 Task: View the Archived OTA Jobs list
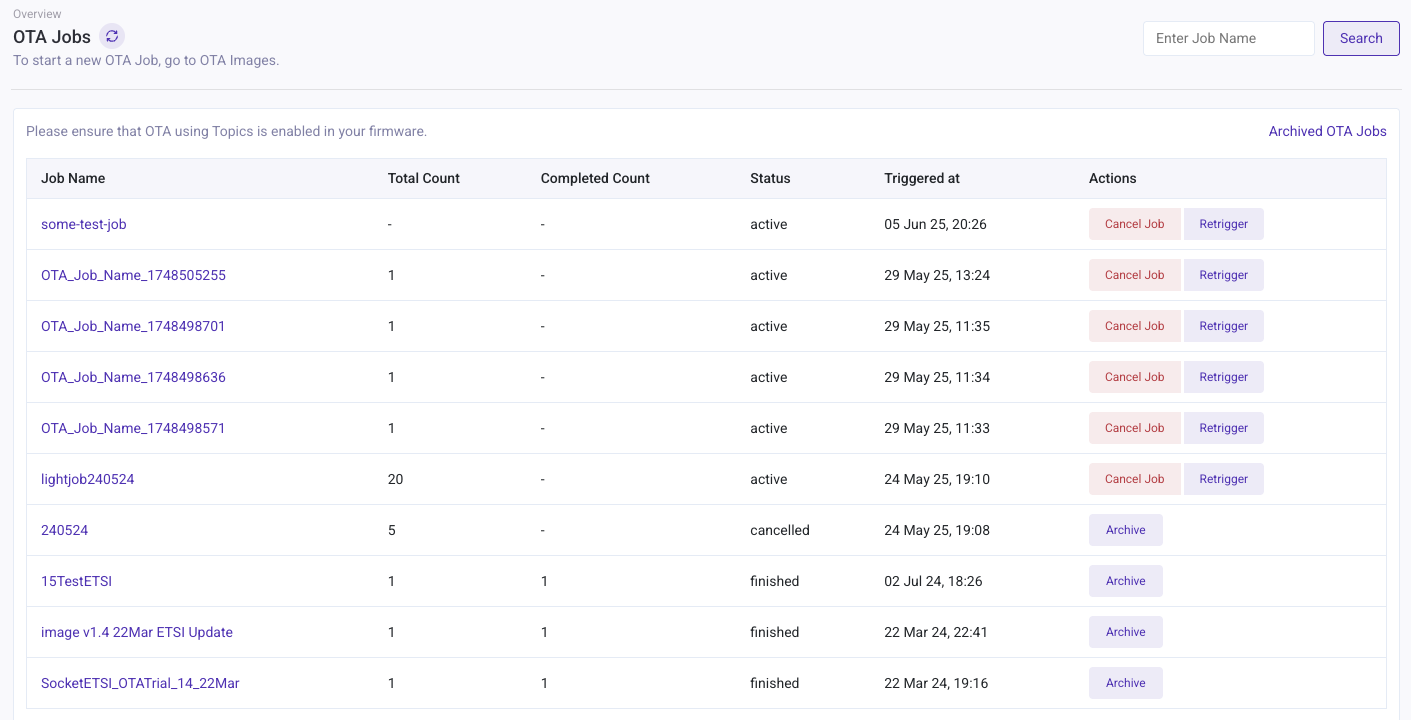(x=1327, y=131)
